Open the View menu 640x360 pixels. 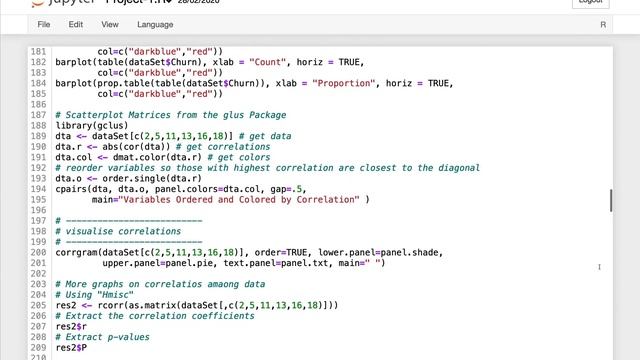click(x=110, y=24)
